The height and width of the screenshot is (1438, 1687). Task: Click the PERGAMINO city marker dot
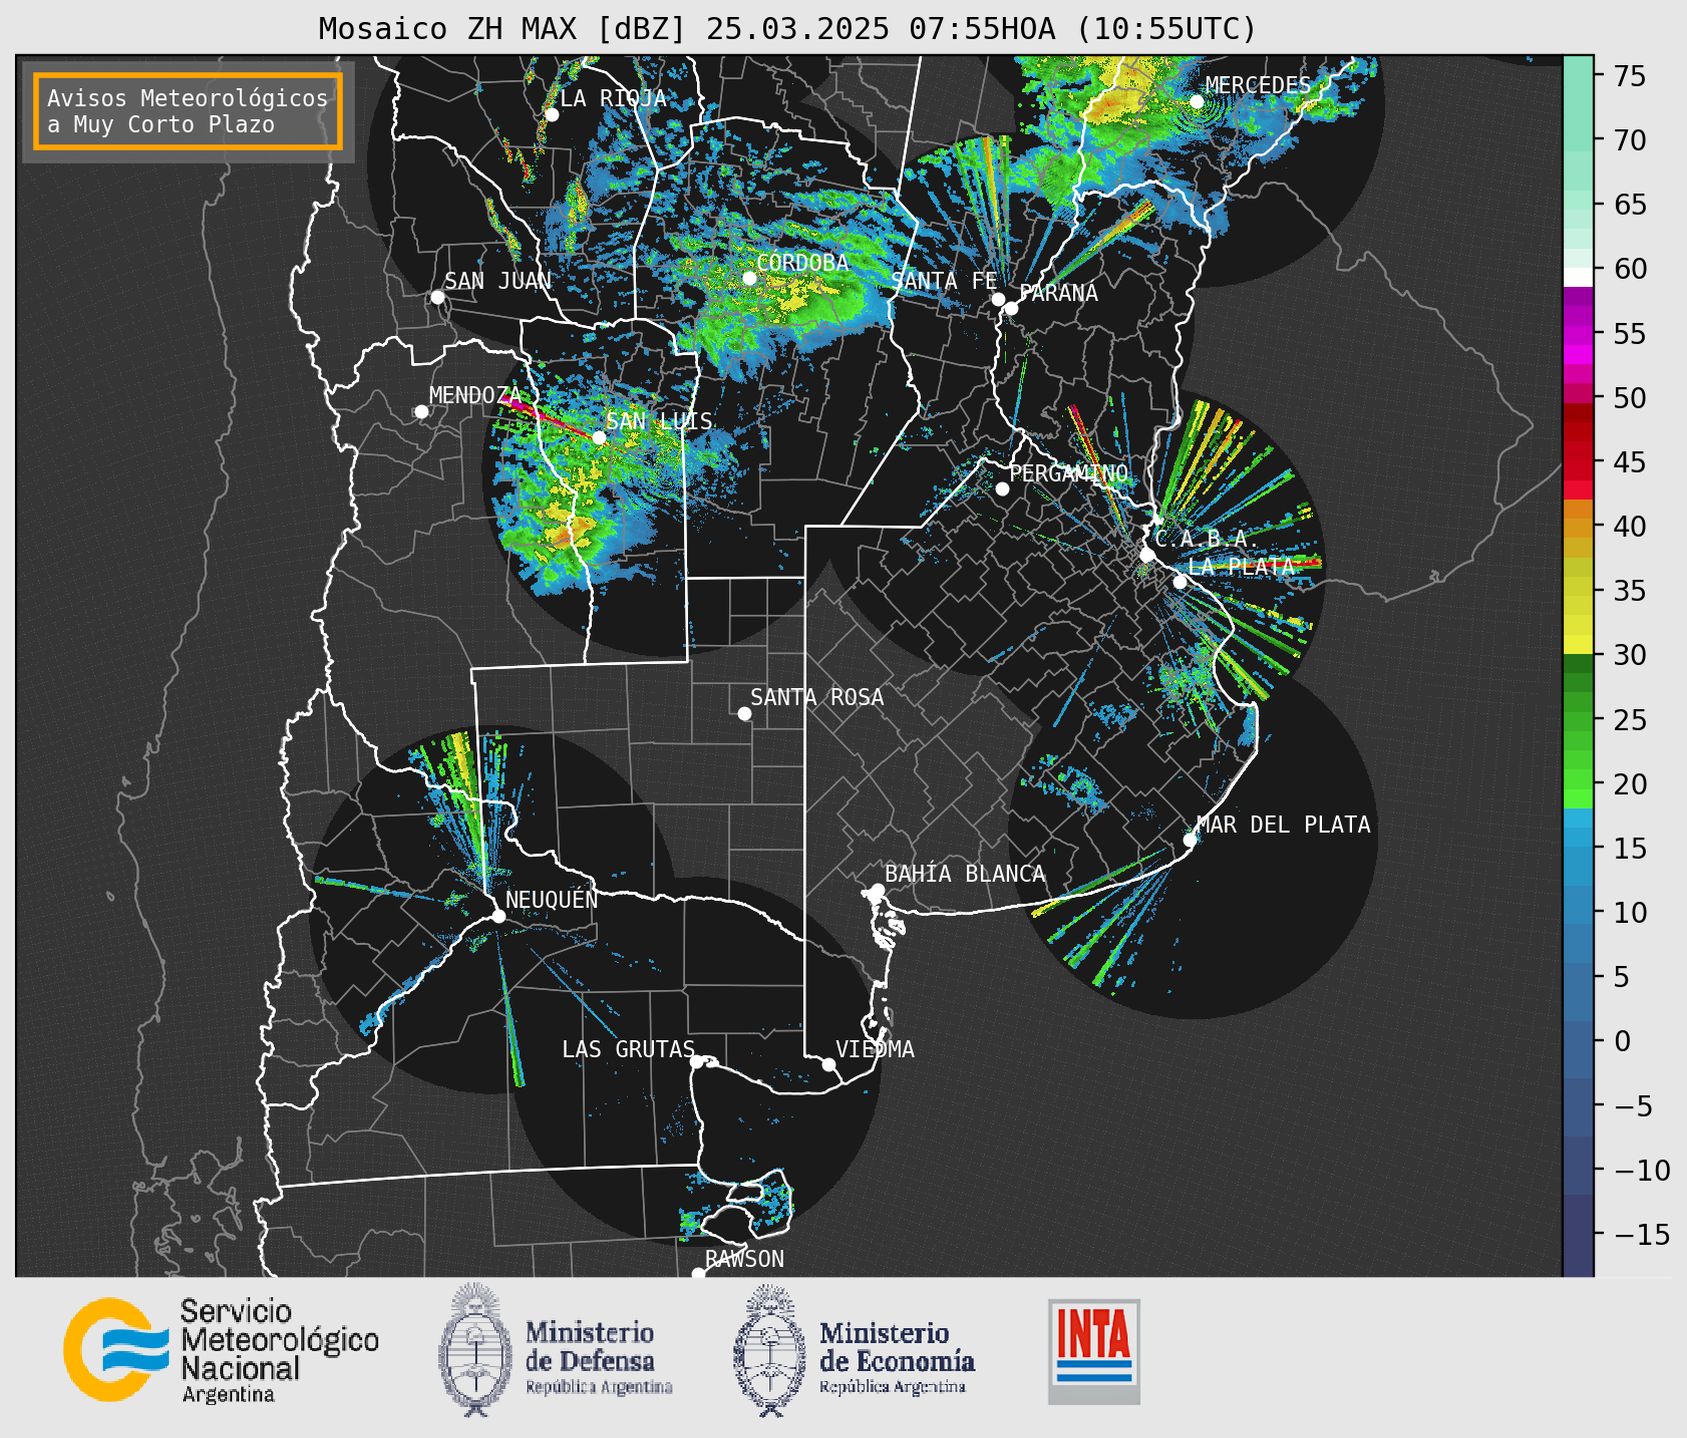coord(1002,489)
